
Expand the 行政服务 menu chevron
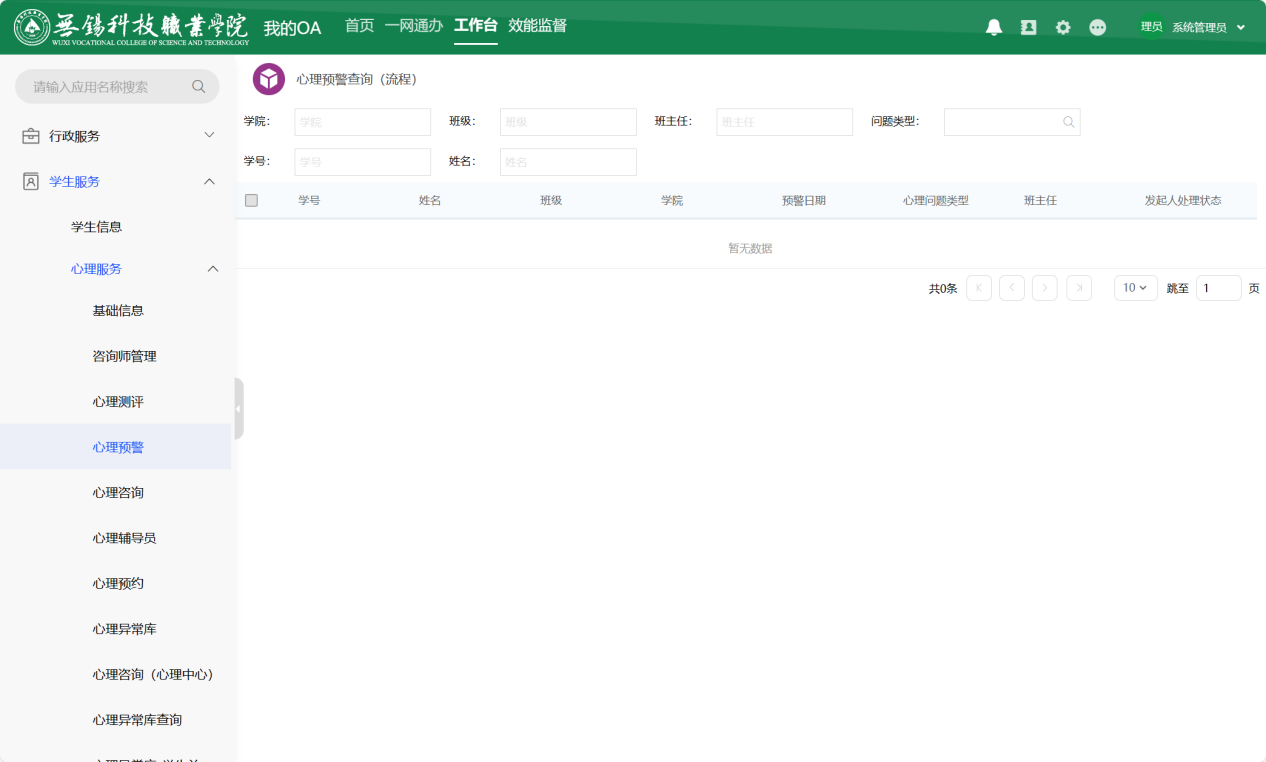pyautogui.click(x=209, y=135)
